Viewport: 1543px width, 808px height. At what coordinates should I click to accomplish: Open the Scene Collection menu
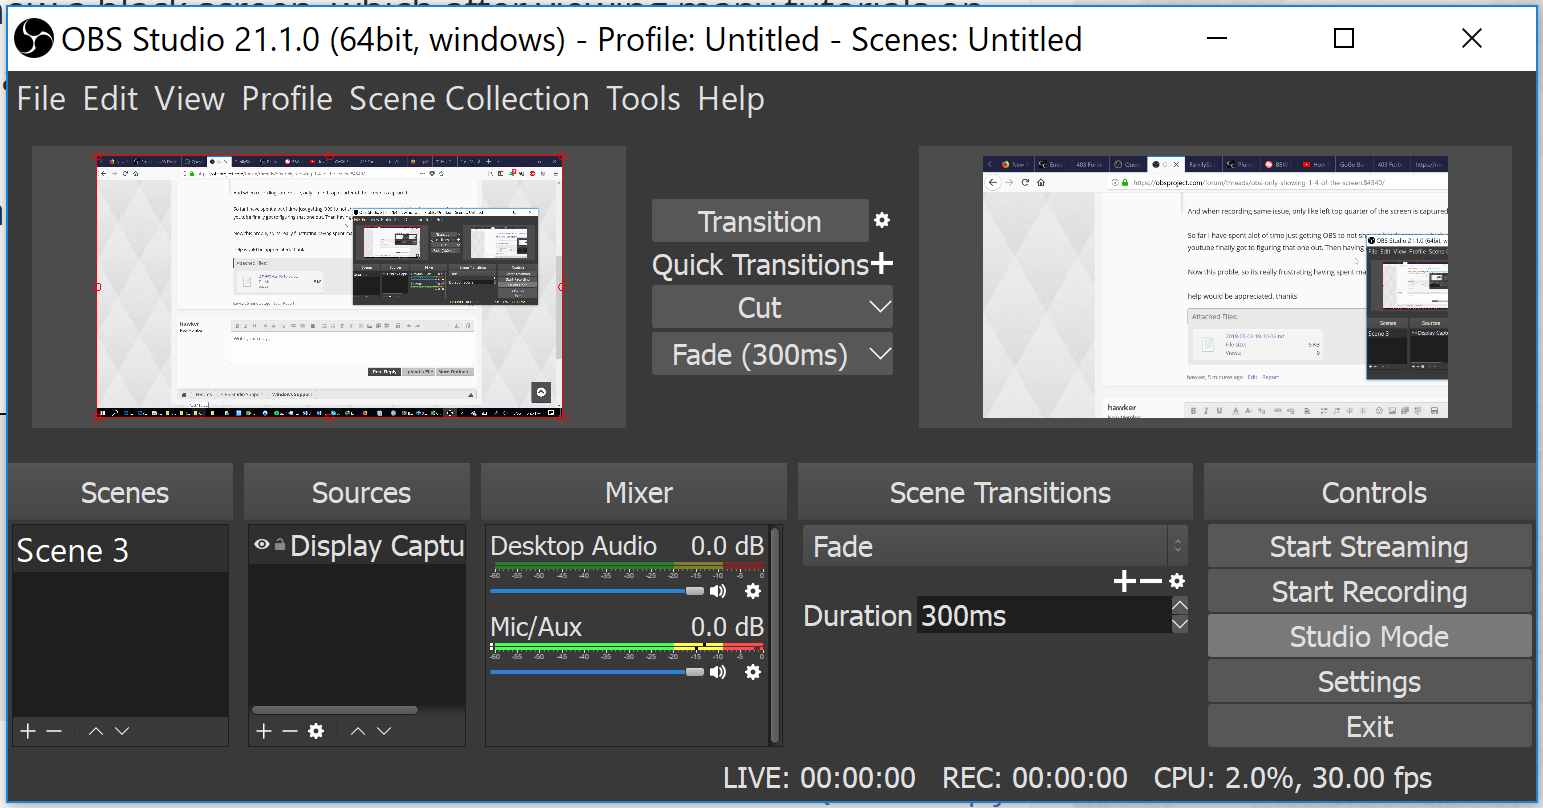tap(469, 99)
